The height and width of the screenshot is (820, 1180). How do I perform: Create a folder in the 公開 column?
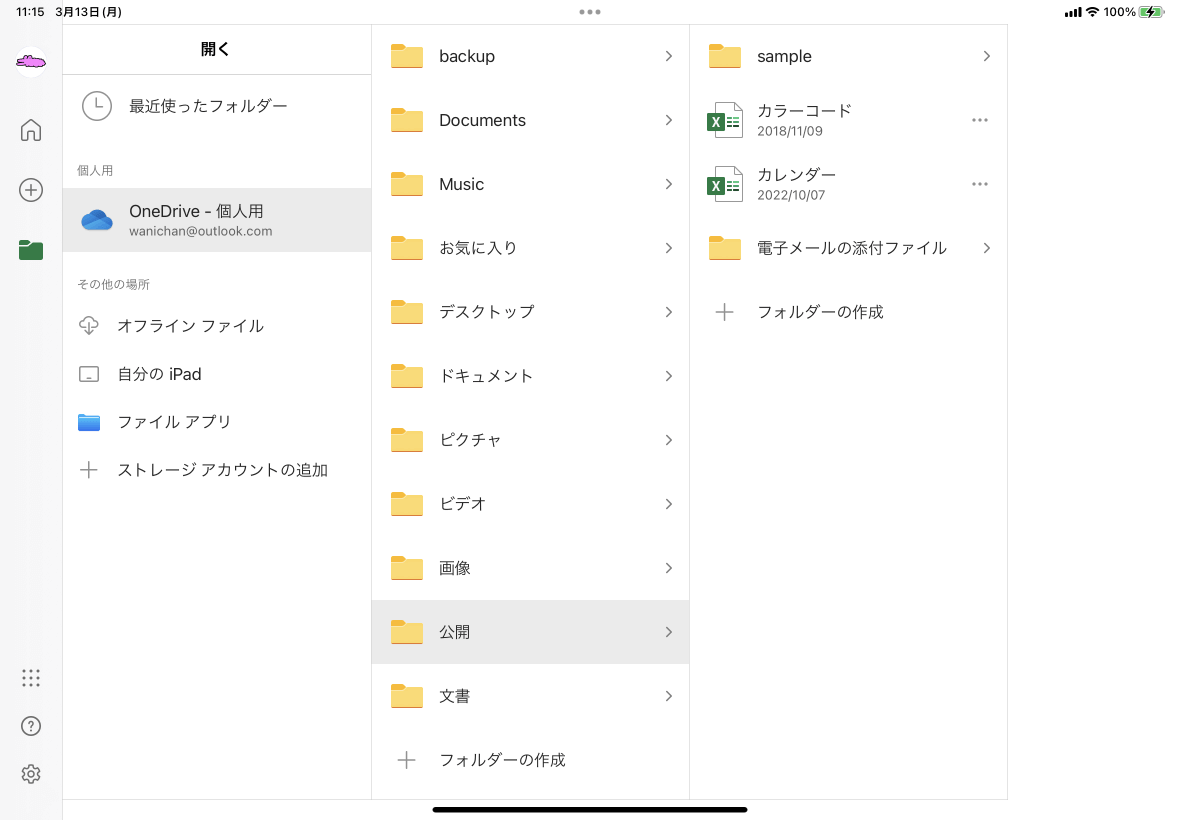coord(820,312)
